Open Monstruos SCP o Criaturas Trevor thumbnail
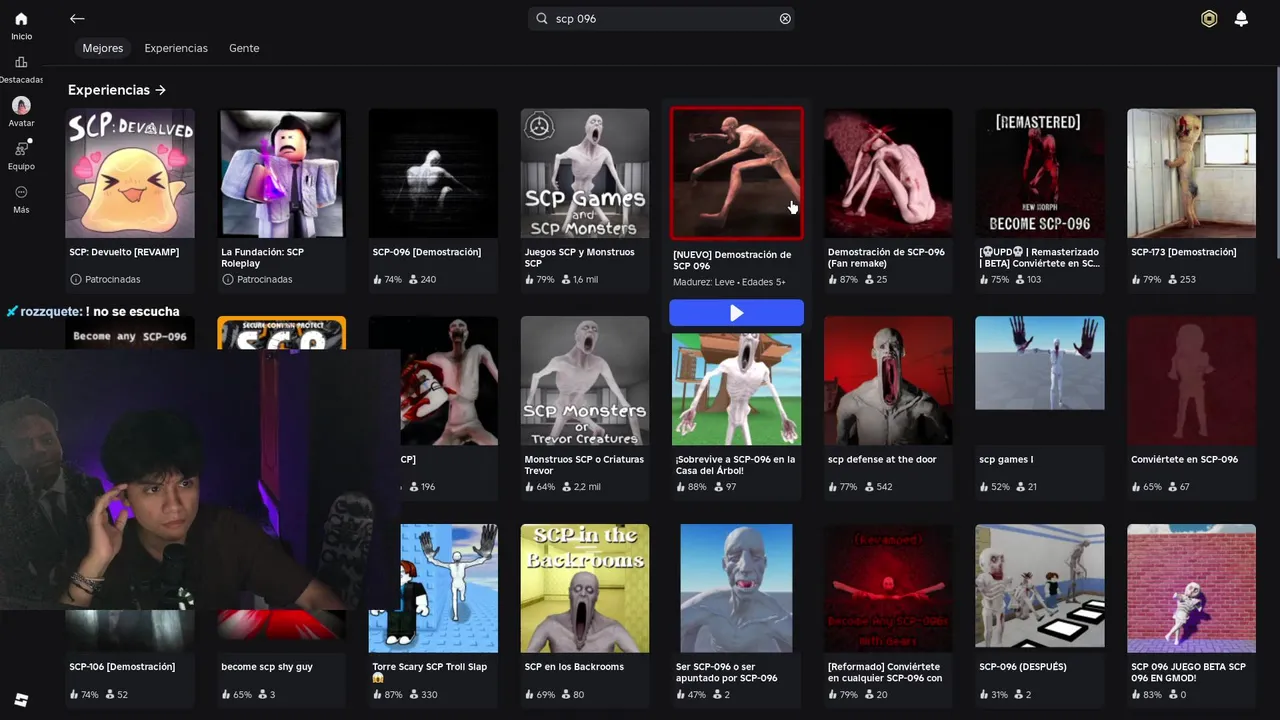This screenshot has width=1280, height=720. click(585, 381)
